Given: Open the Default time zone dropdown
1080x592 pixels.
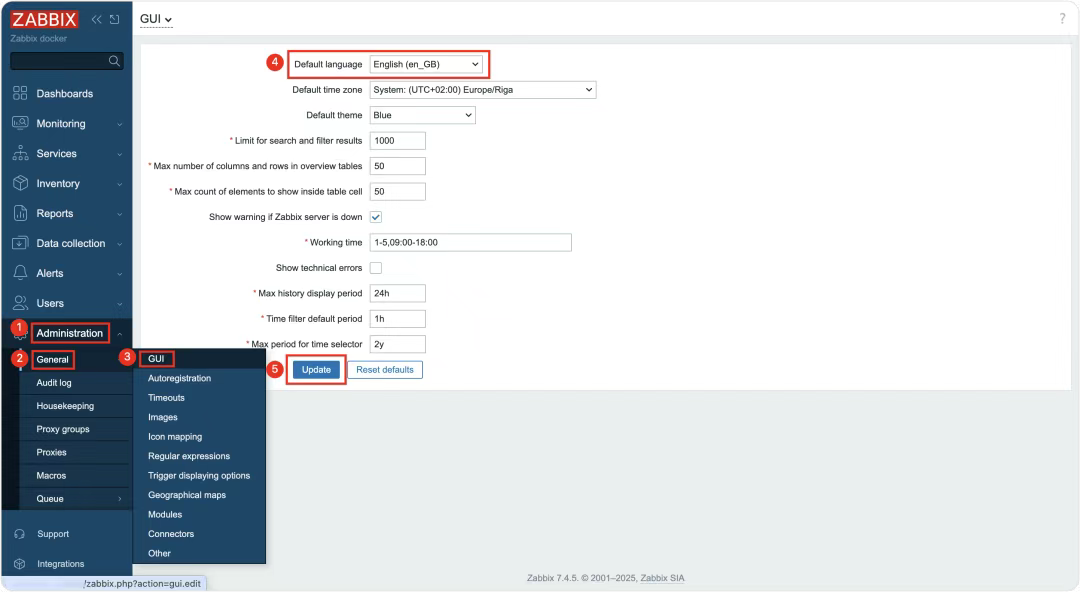Looking at the screenshot, I should 483,90.
